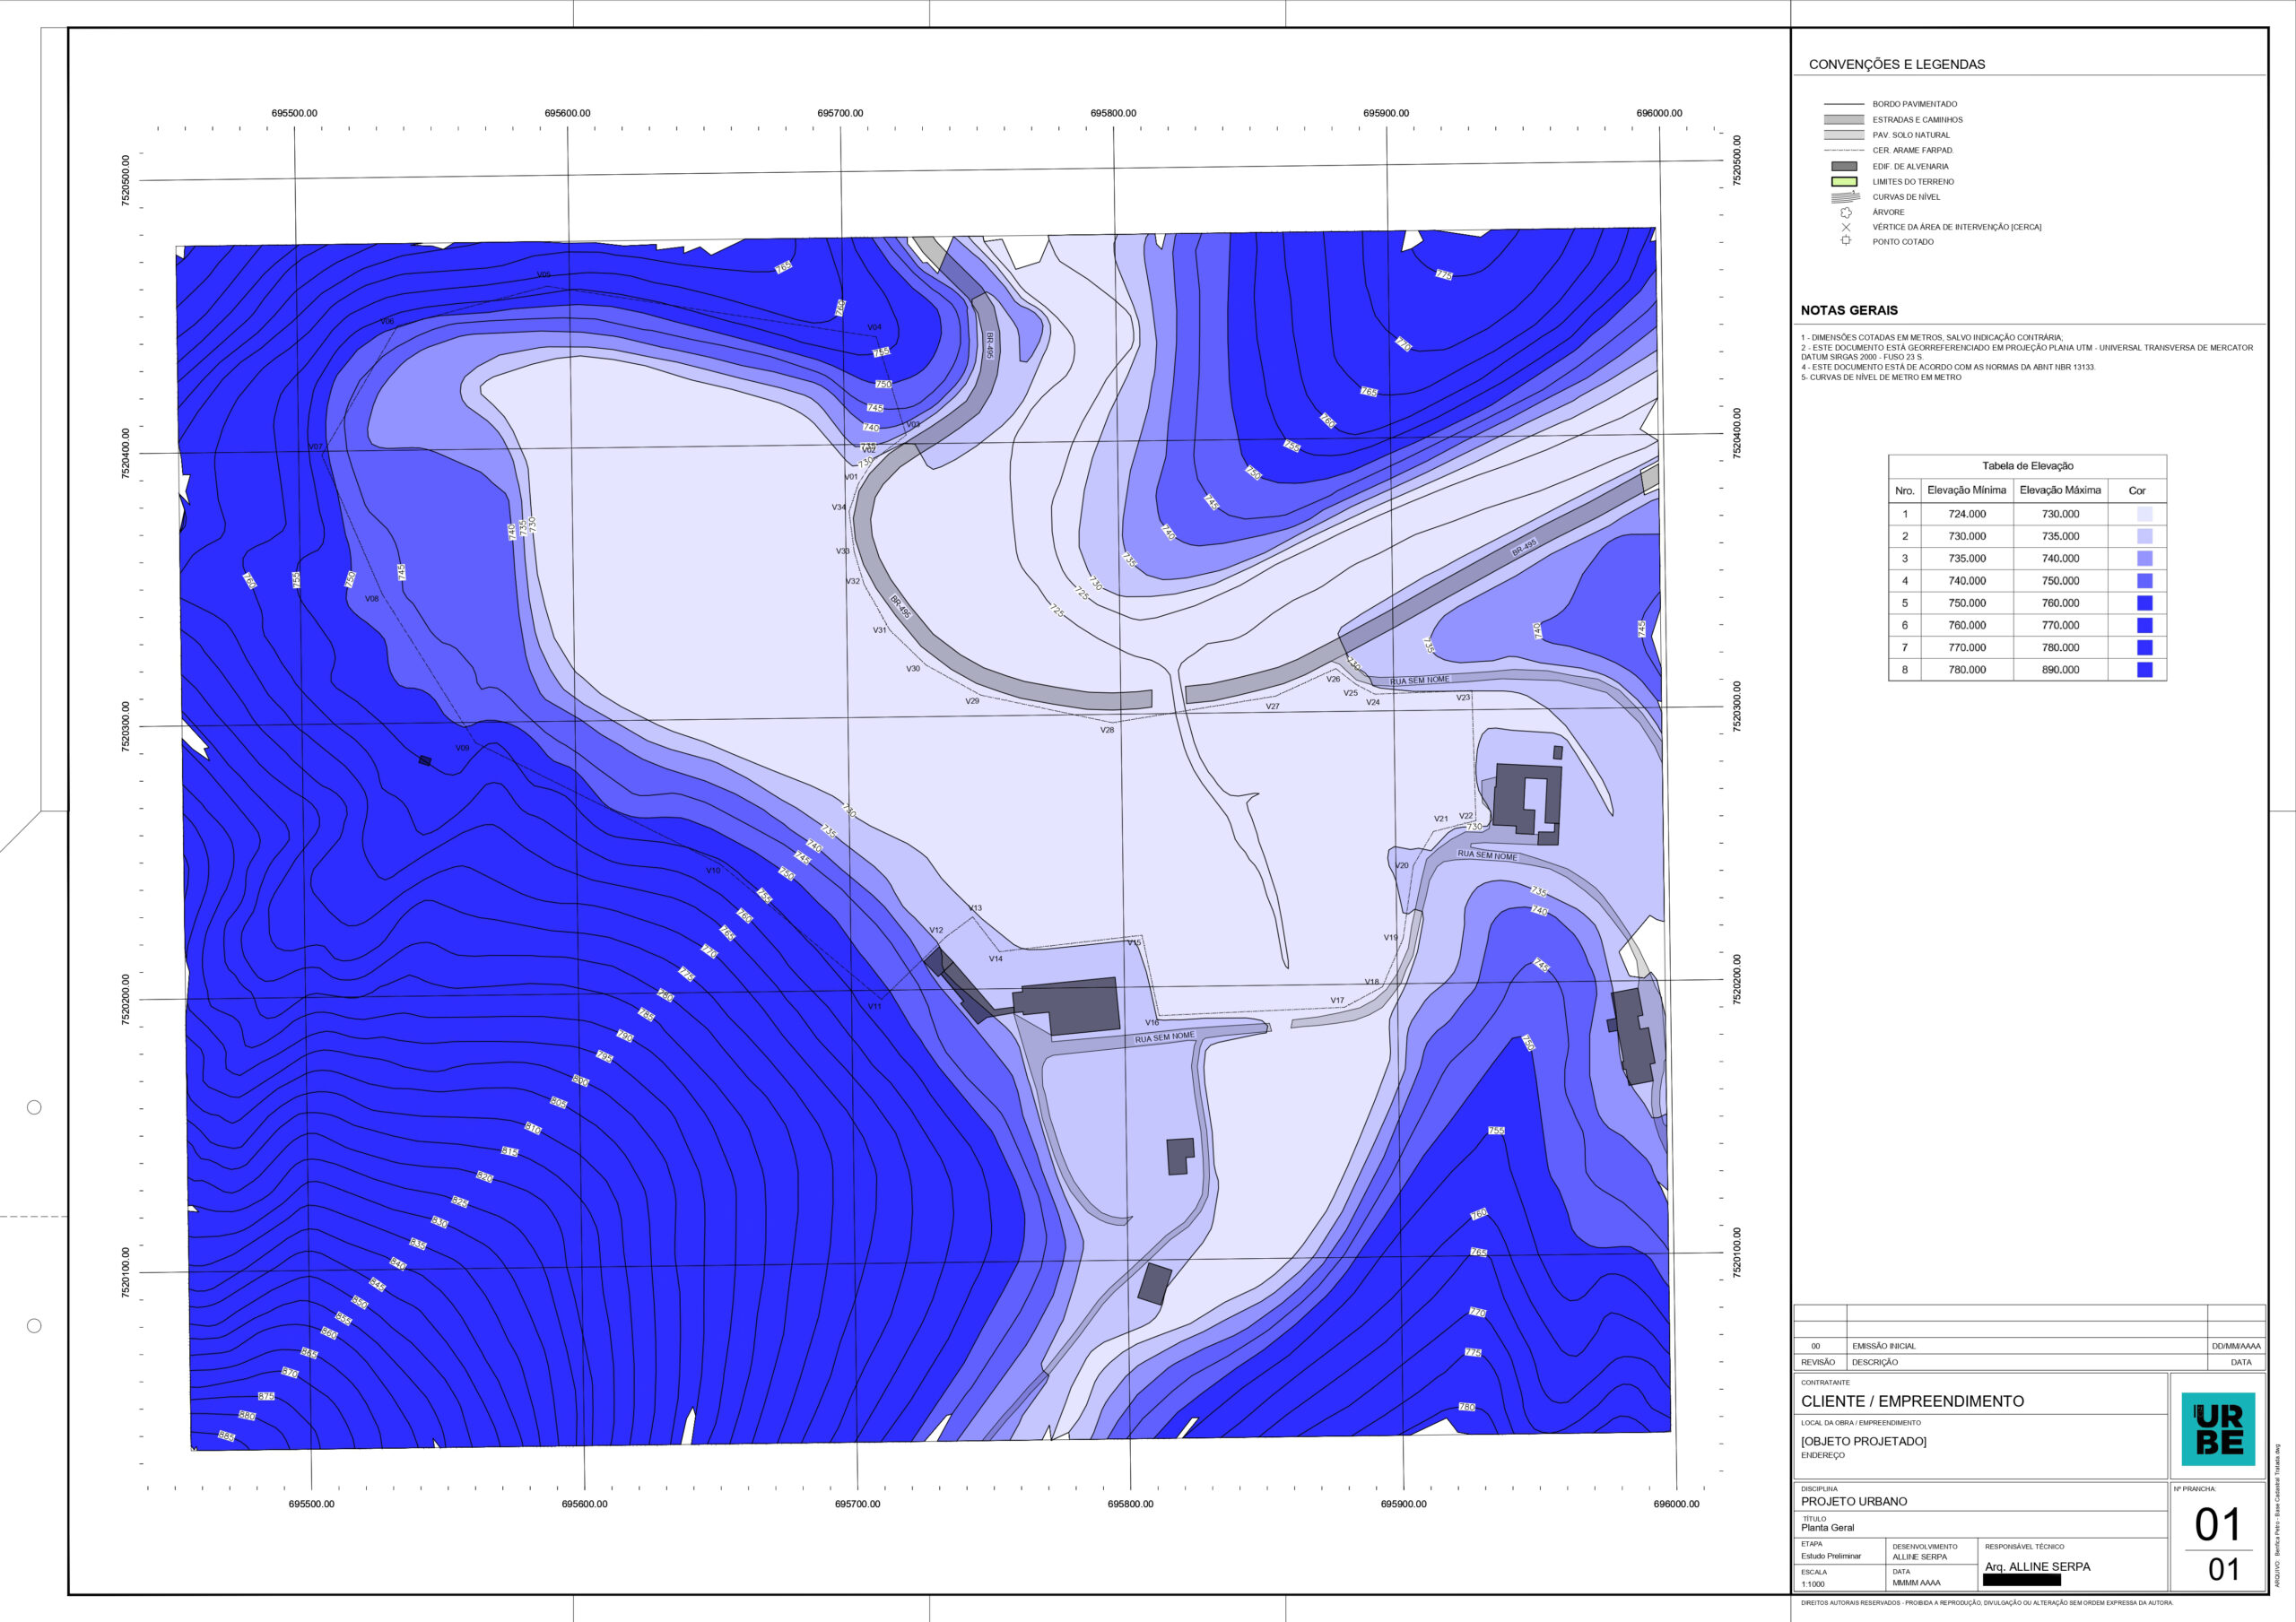Click the 695800.00 top coordinate label
Viewport: 2296px width, 1622px height.
[x=1113, y=113]
